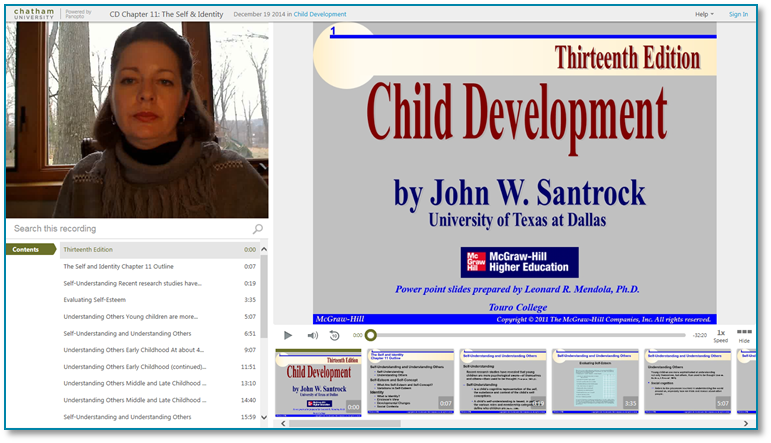
Task: Click the presenter webcam video
Action: click(x=137, y=119)
